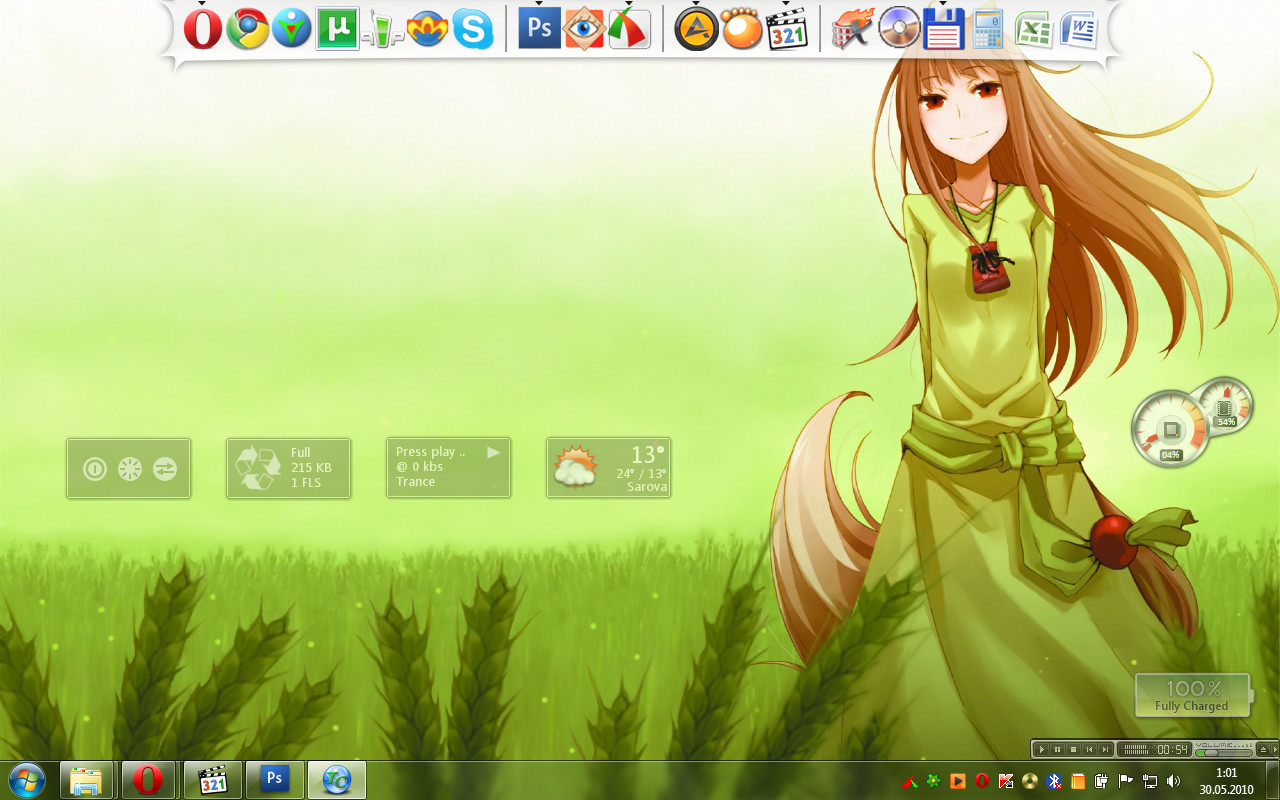Click the 00:54 time display in mini player

click(1172, 749)
